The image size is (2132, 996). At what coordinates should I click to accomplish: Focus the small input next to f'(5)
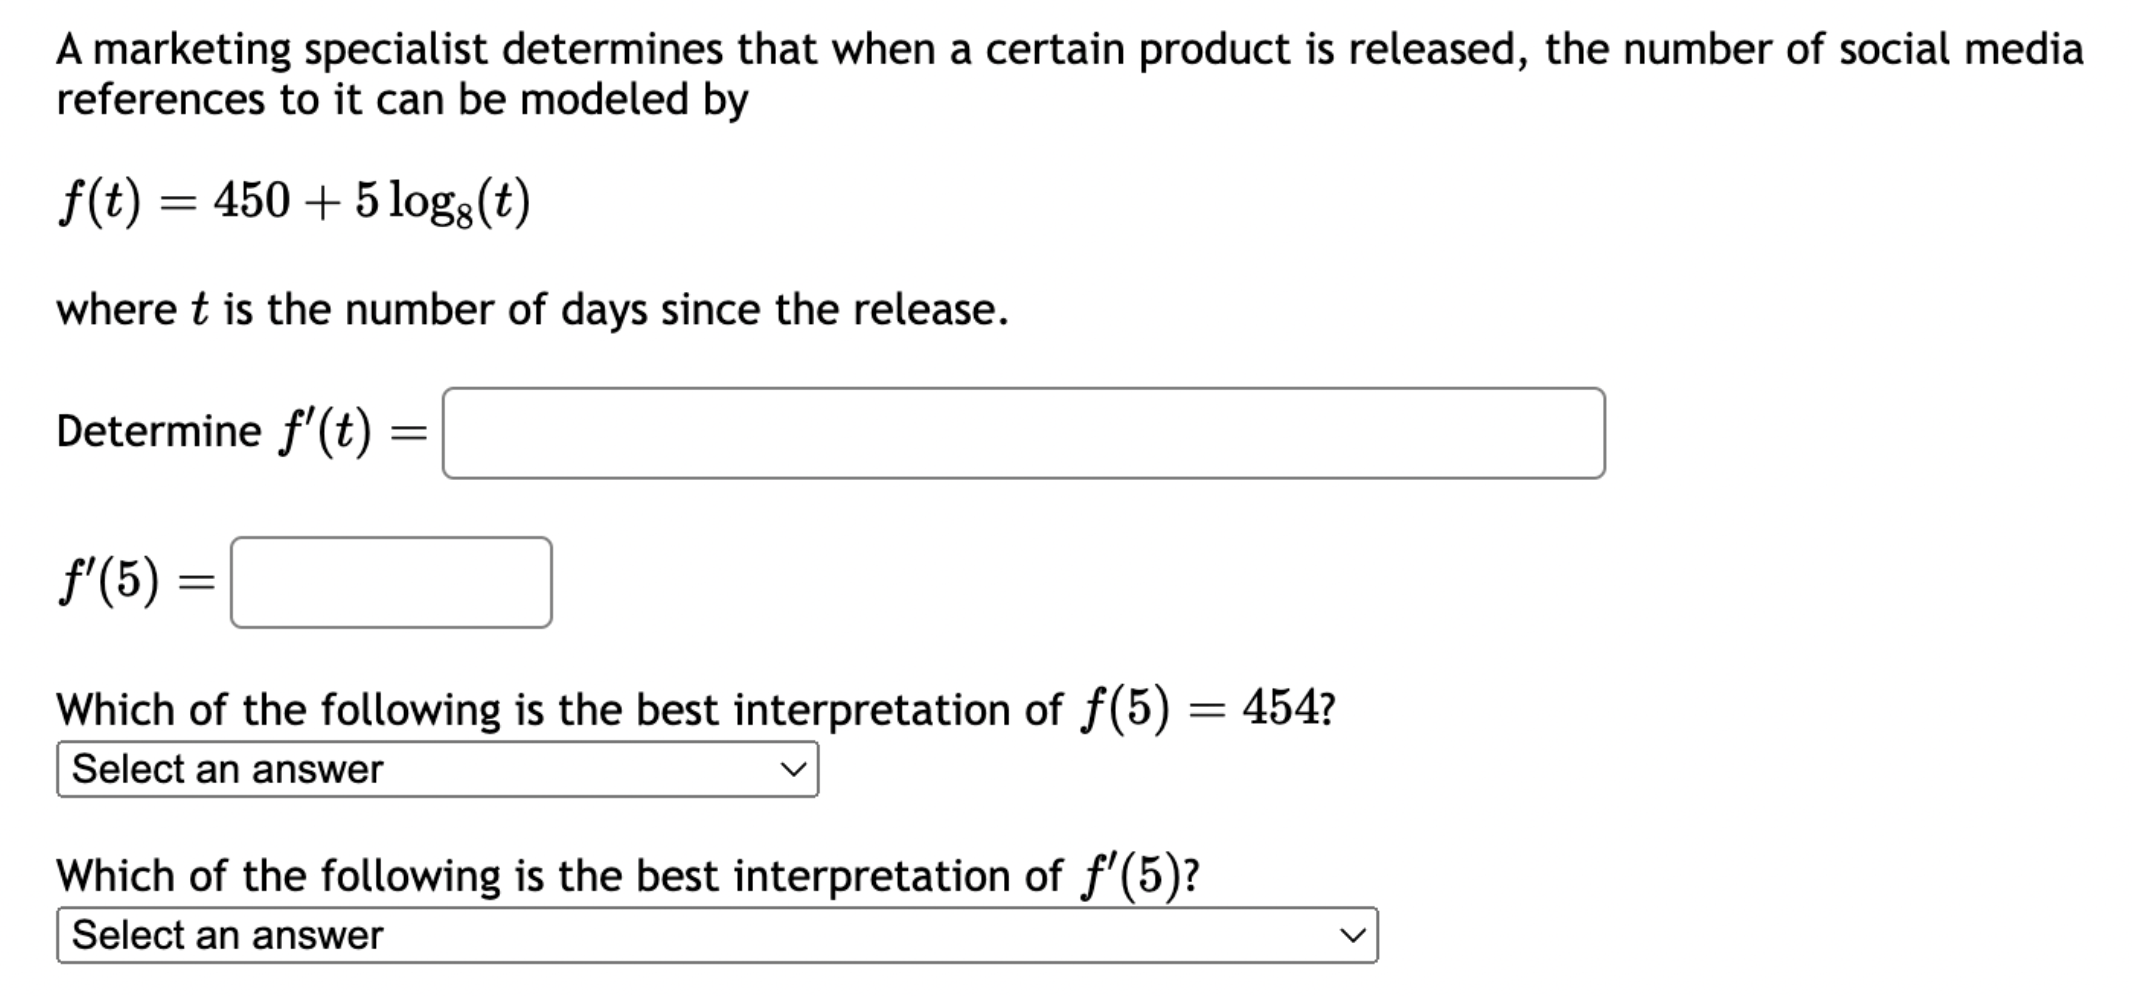(390, 581)
